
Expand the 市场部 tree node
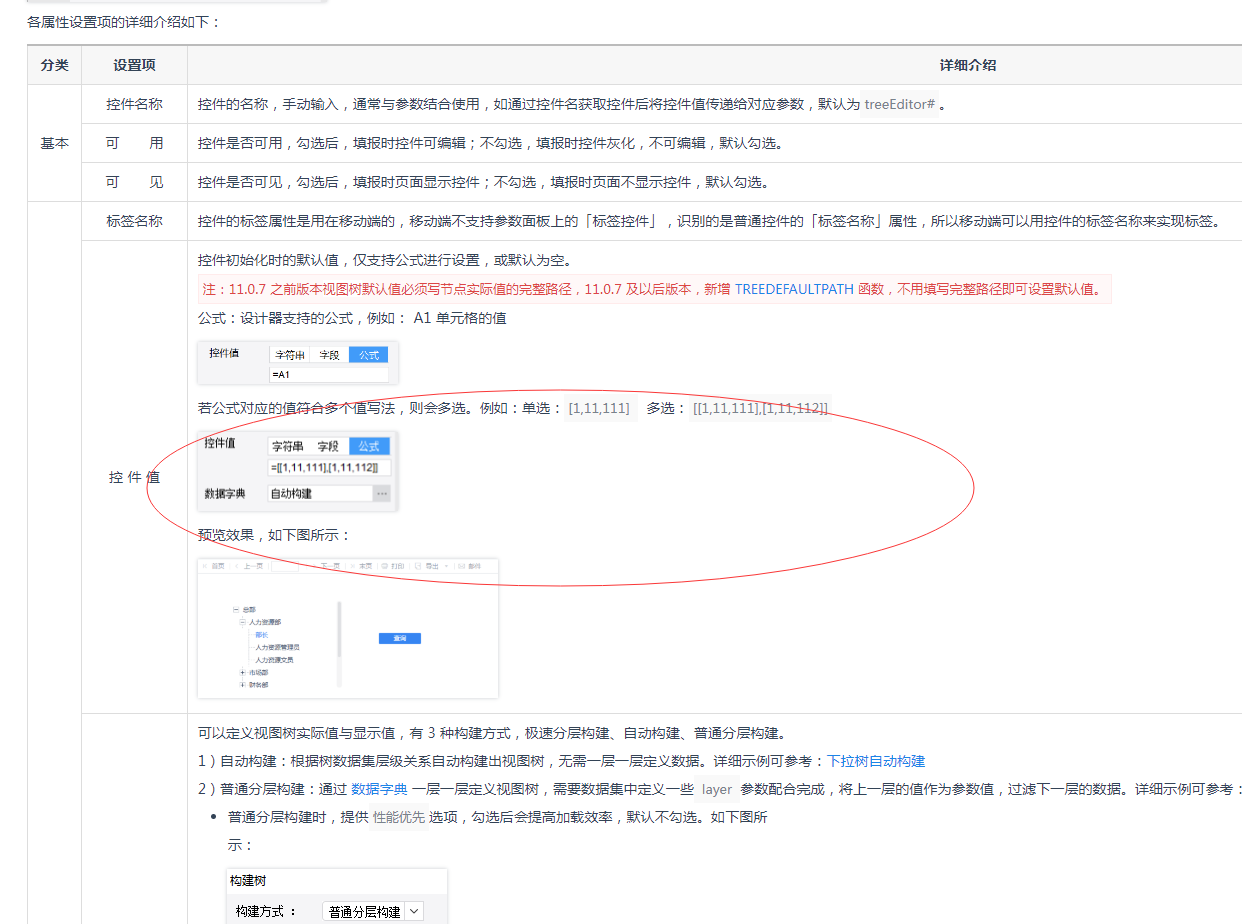click(x=242, y=673)
